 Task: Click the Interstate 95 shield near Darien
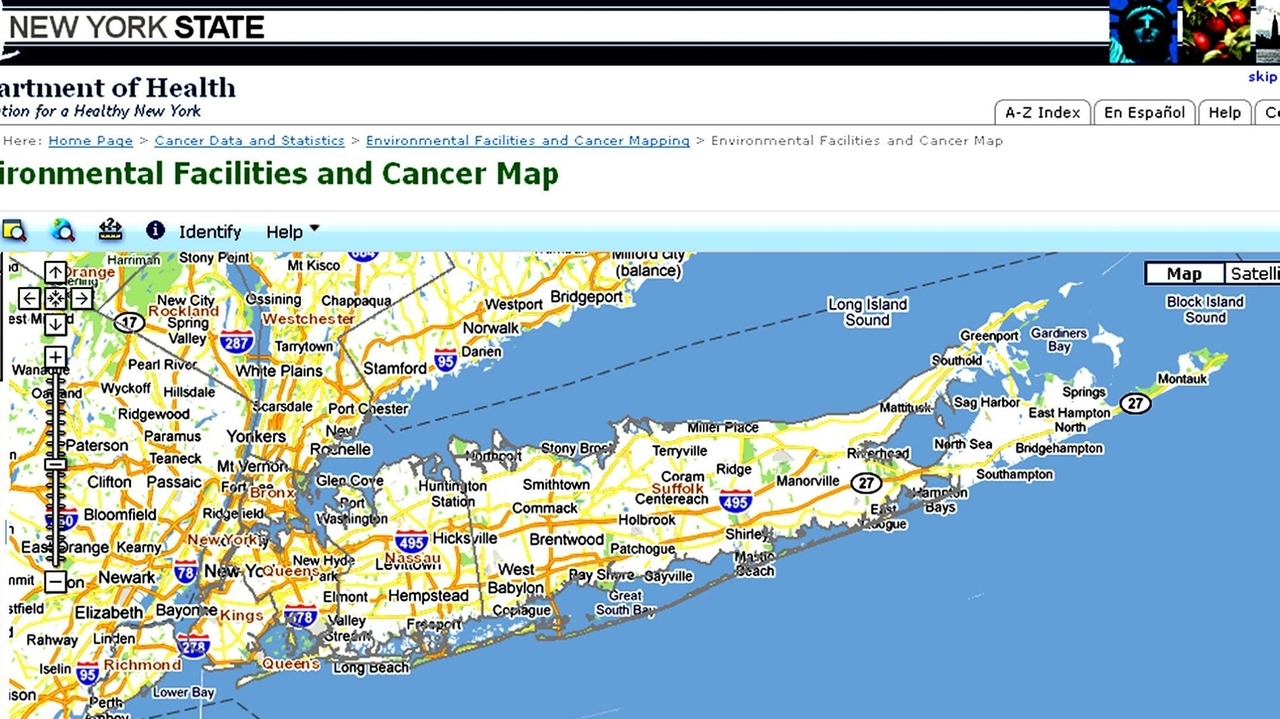[446, 361]
